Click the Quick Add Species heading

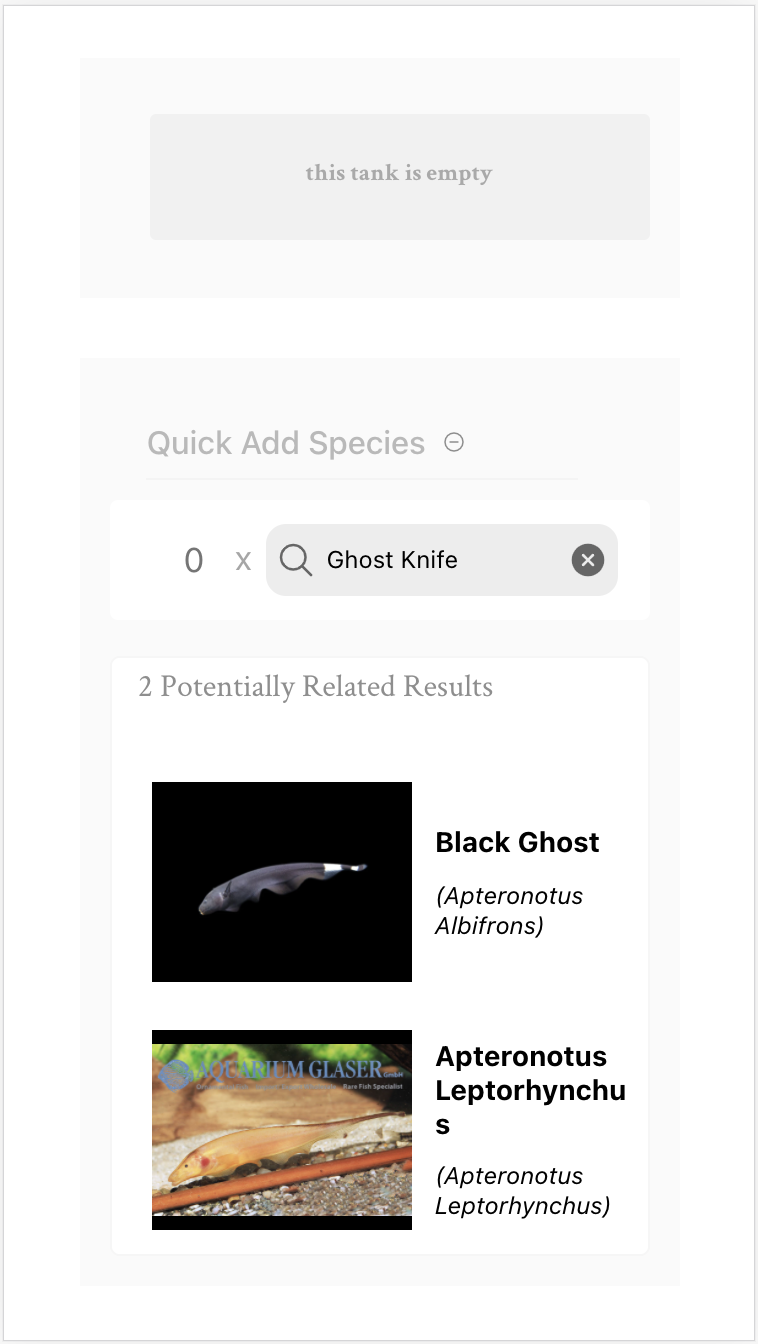point(286,443)
